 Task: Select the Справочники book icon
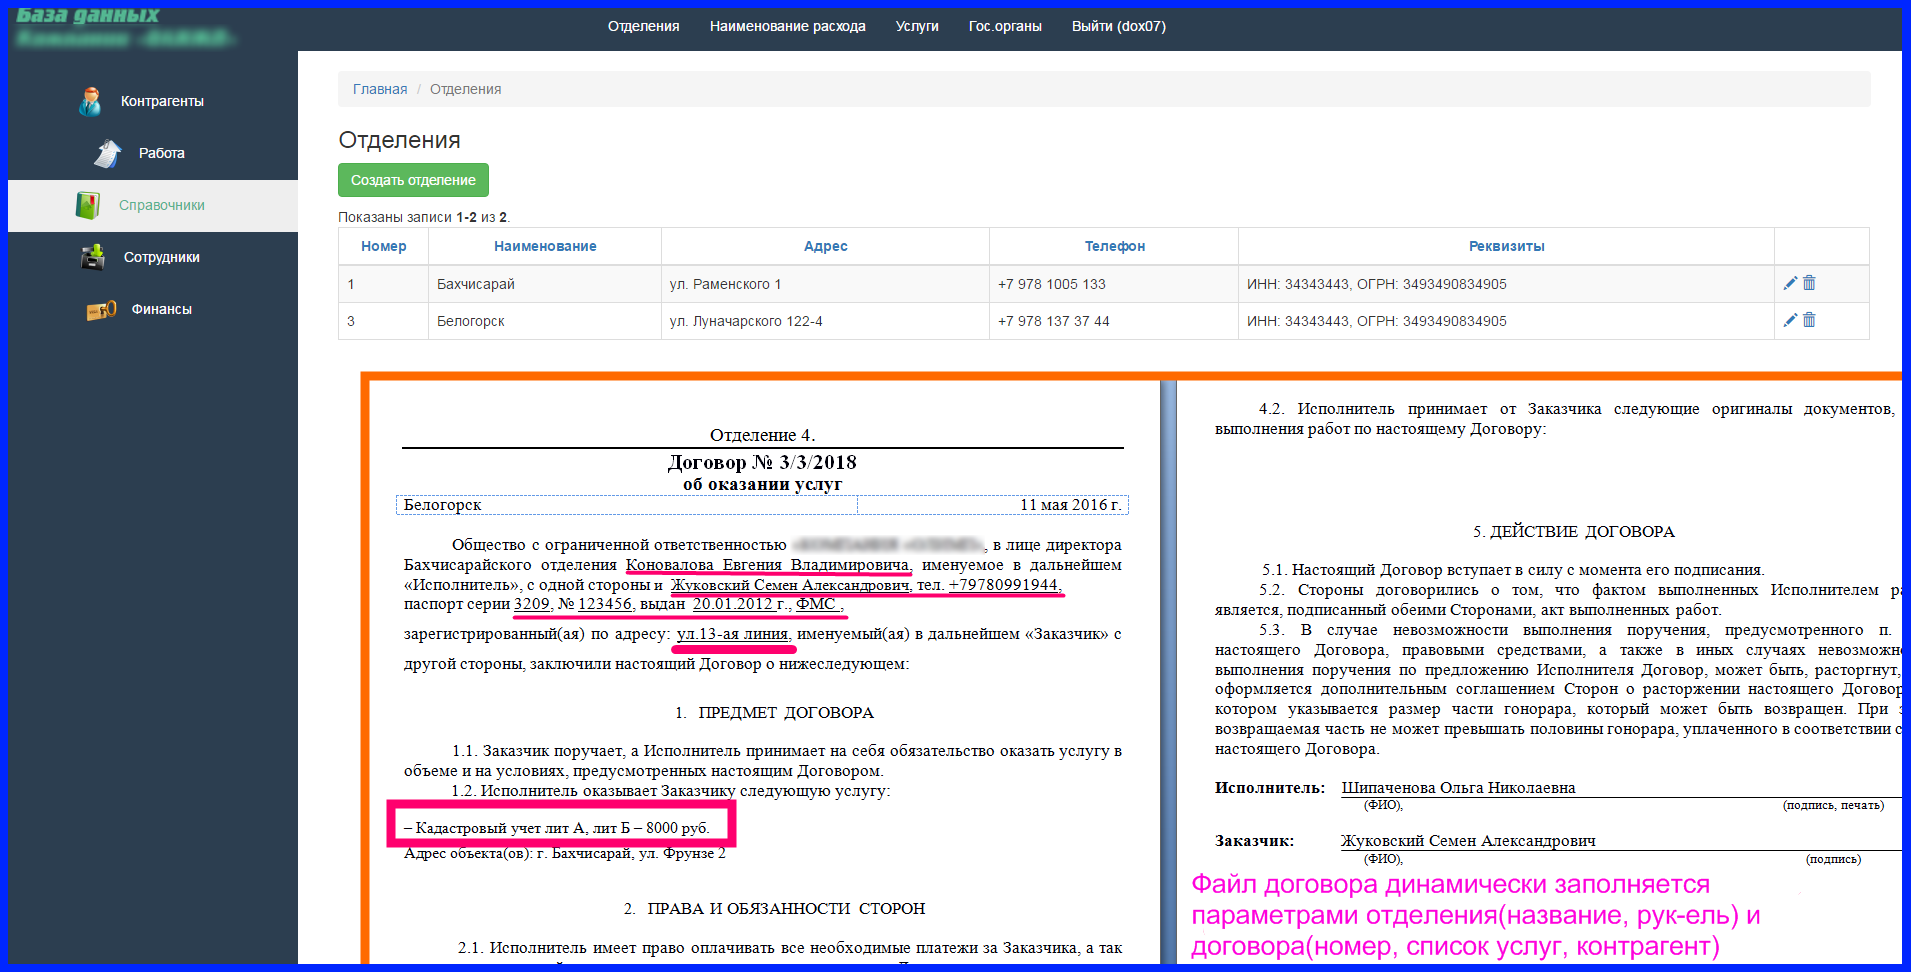[x=88, y=205]
